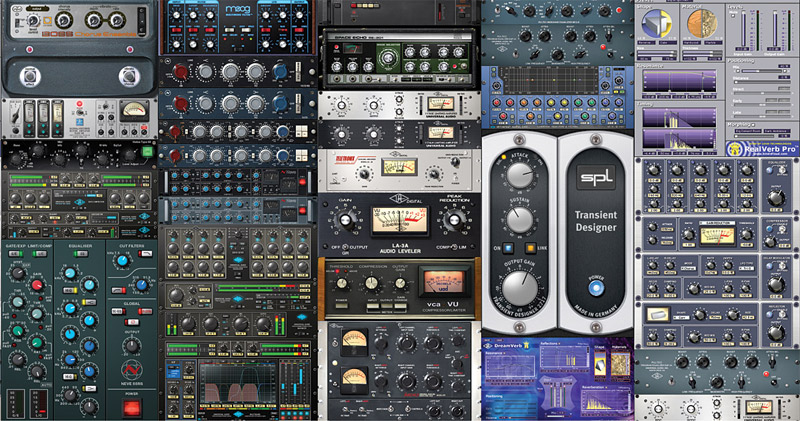
Task: Click the LA-3A Audio Leveler VU meter
Action: (399, 220)
